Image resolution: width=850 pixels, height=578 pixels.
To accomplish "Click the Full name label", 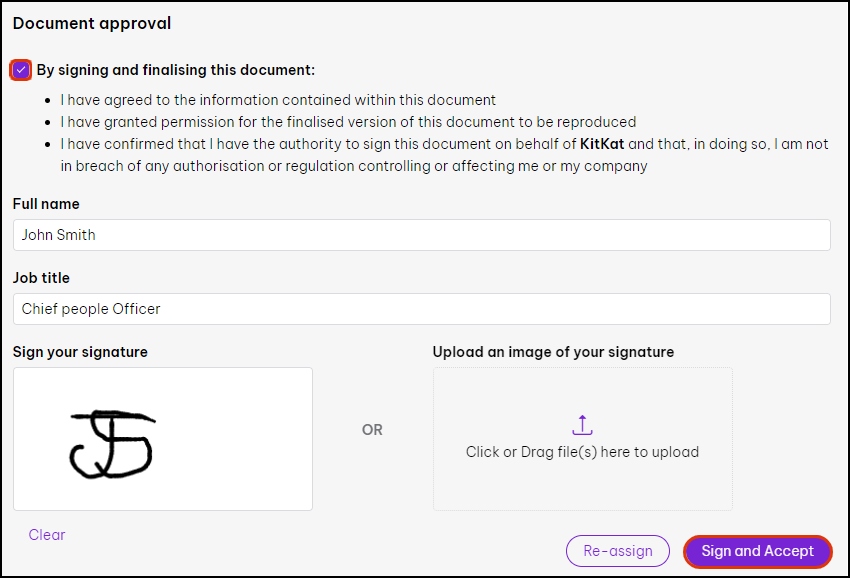I will coord(46,204).
